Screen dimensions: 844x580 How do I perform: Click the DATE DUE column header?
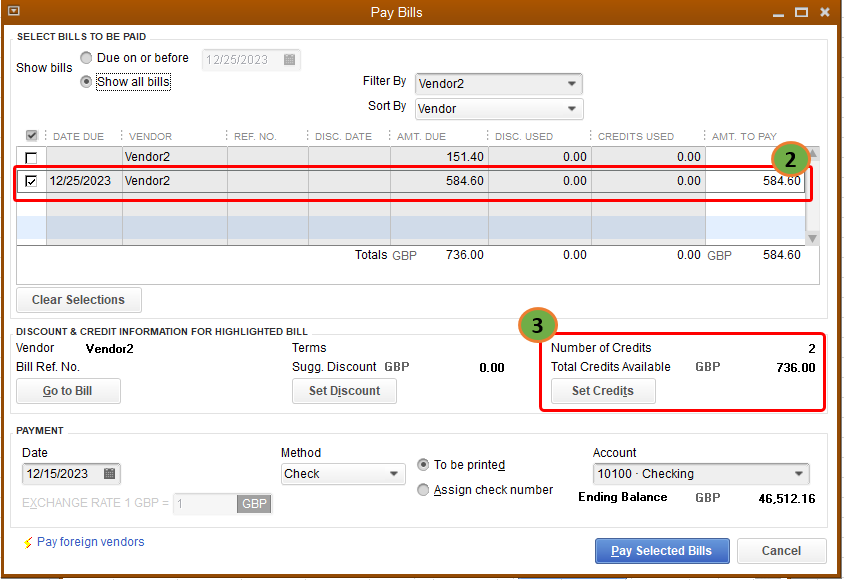[x=78, y=137]
